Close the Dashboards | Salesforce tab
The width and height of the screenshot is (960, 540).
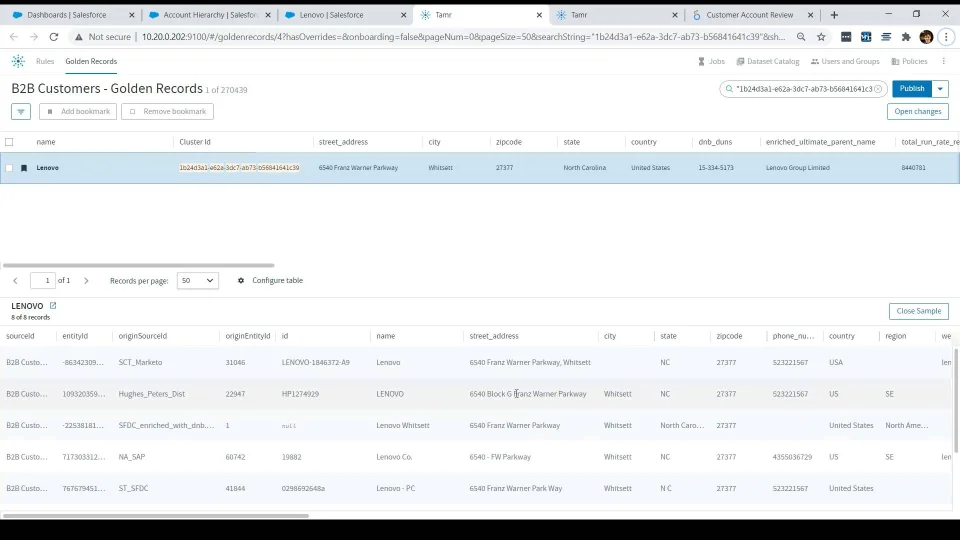tap(132, 15)
